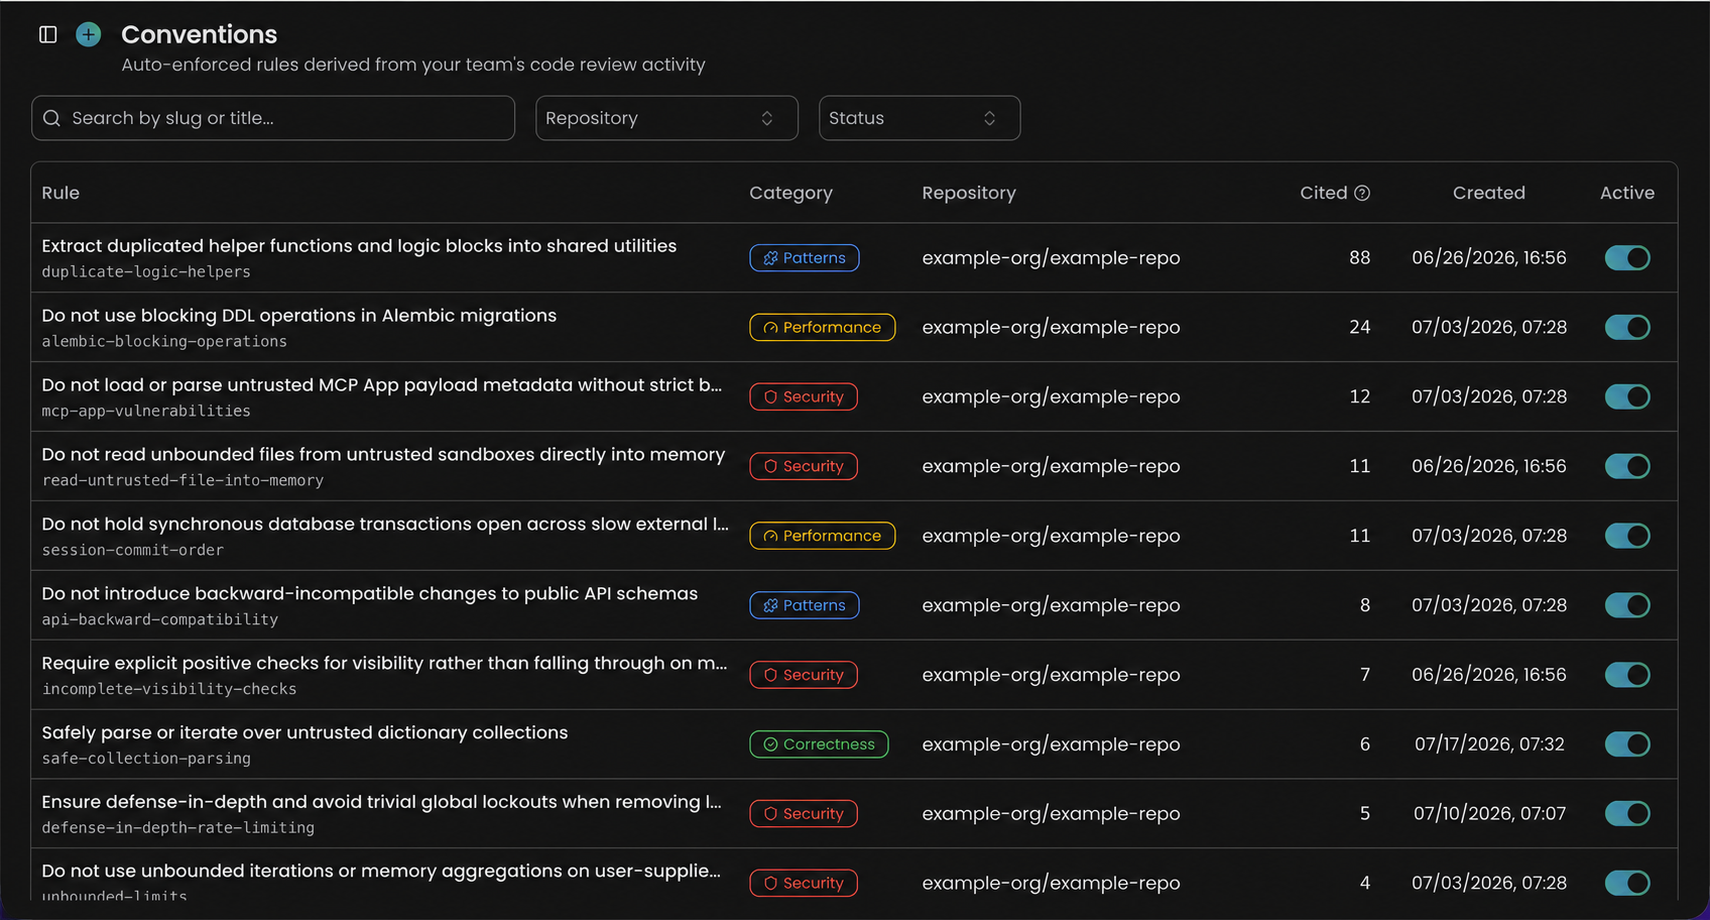This screenshot has height=920, width=1710.
Task: Switch off read-untrusted-file-into-memory rule
Action: [1627, 466]
